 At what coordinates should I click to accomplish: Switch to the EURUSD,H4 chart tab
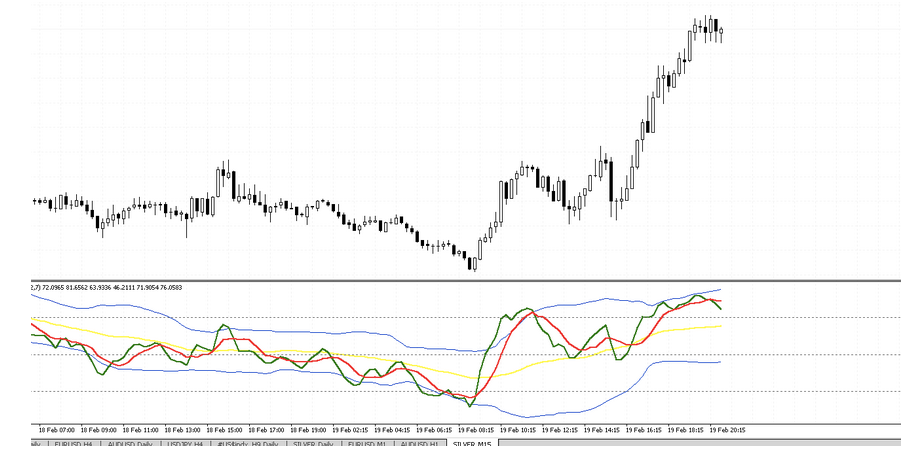tap(74, 444)
